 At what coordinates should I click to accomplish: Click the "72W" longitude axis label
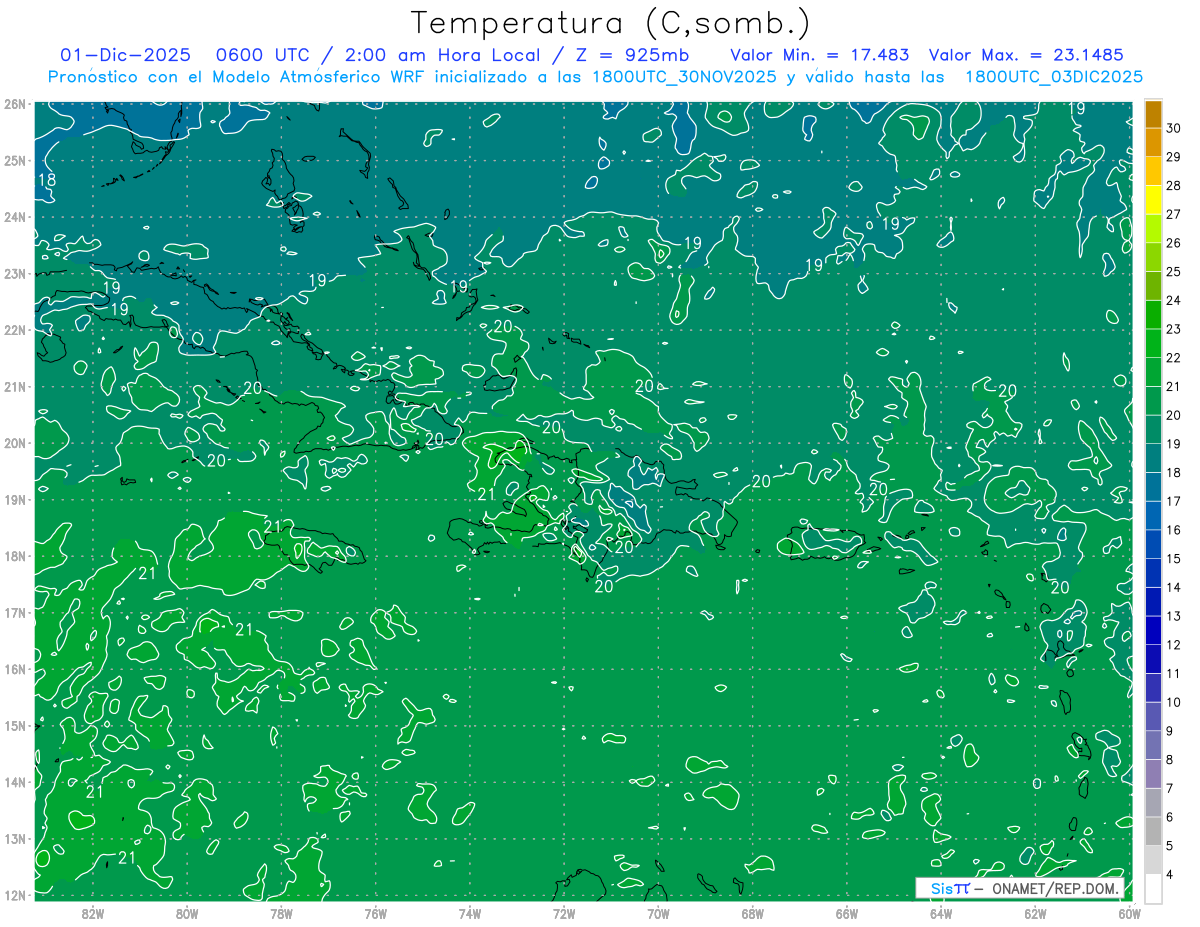click(564, 913)
